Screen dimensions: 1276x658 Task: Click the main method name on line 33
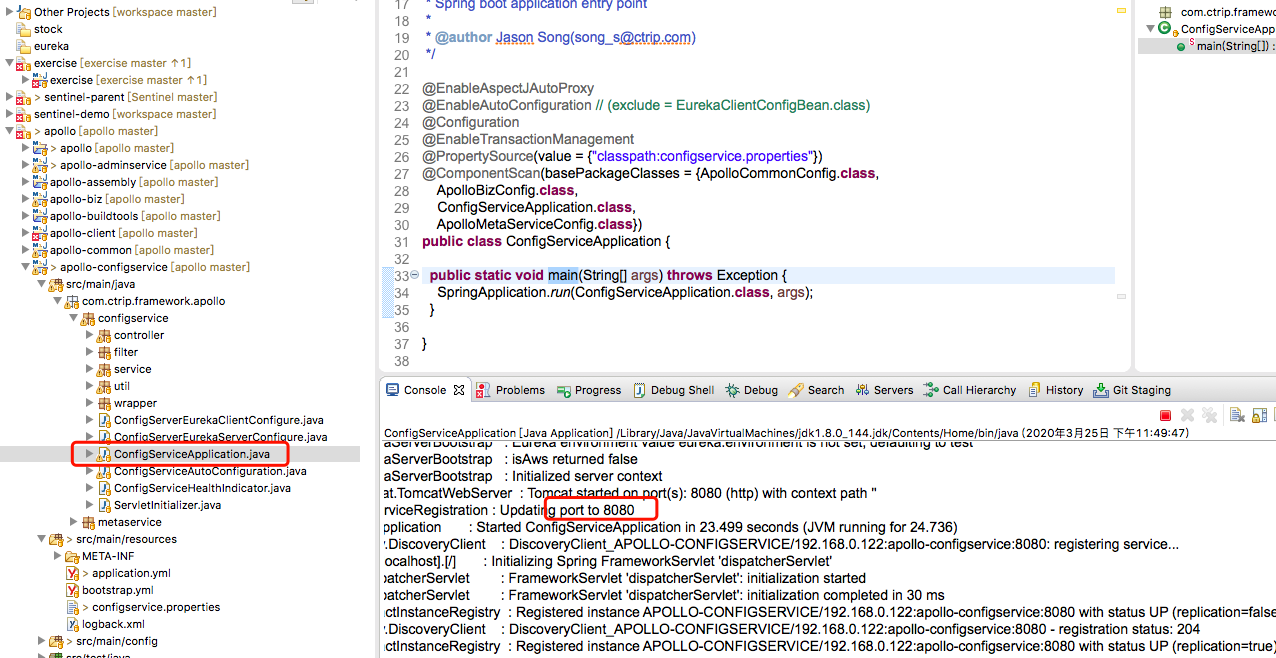563,275
